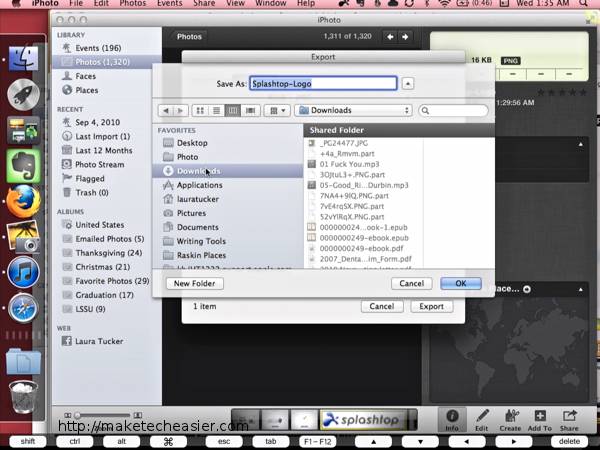This screenshot has width=600, height=450.
Task: Open Evernote elephant icon in Dock
Action: (x=23, y=166)
